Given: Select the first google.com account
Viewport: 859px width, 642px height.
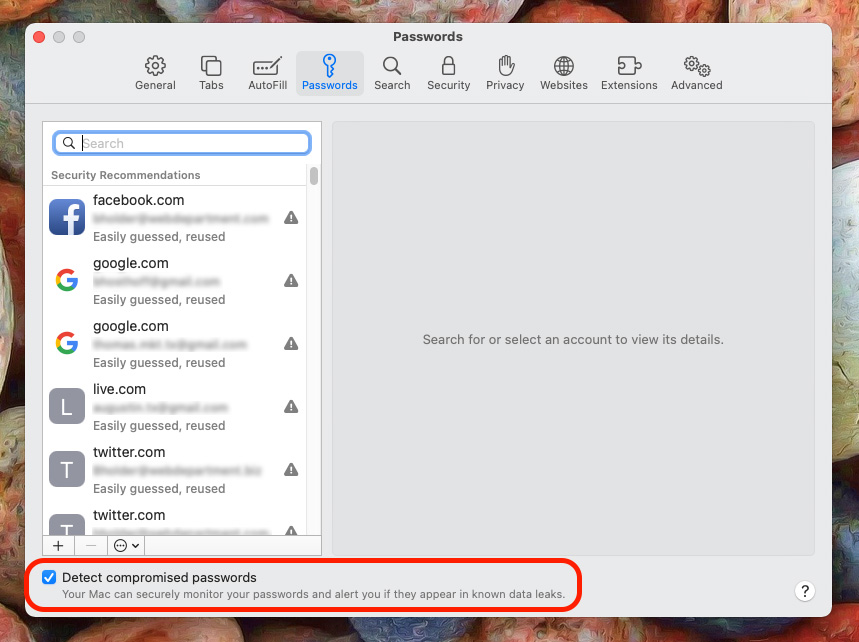Looking at the screenshot, I should (x=174, y=281).
